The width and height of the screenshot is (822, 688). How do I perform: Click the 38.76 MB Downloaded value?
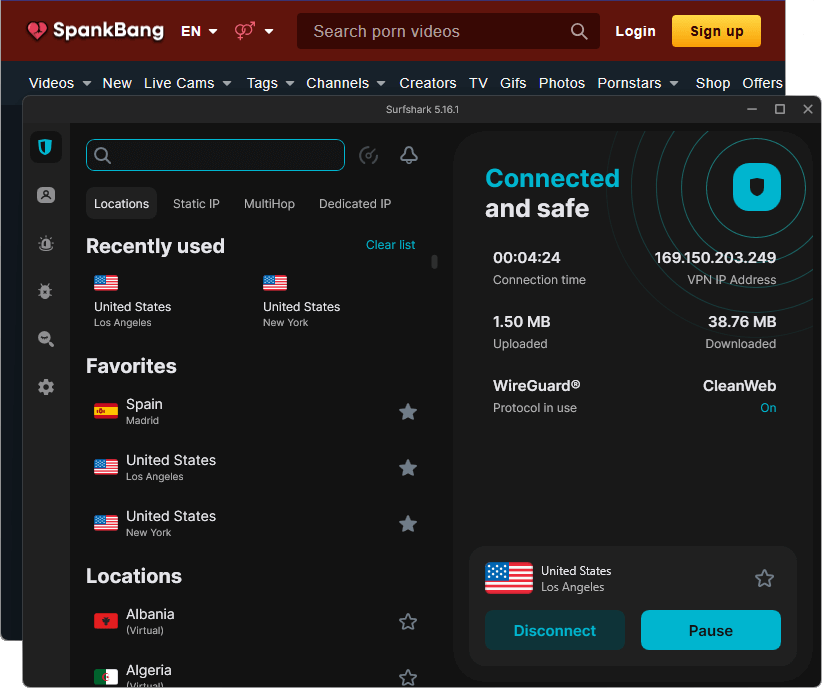(x=742, y=321)
